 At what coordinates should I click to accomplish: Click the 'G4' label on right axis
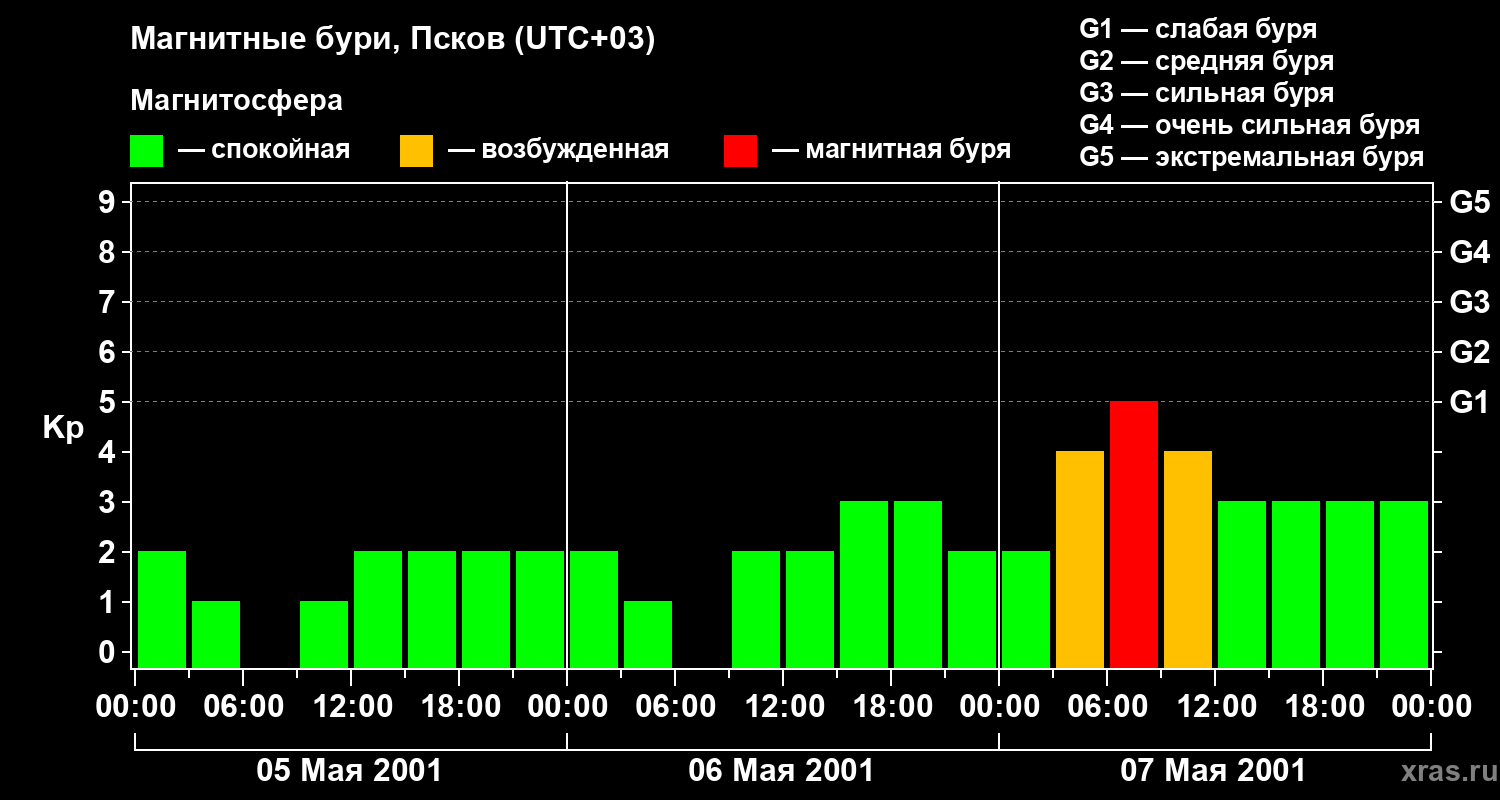coord(1469,252)
